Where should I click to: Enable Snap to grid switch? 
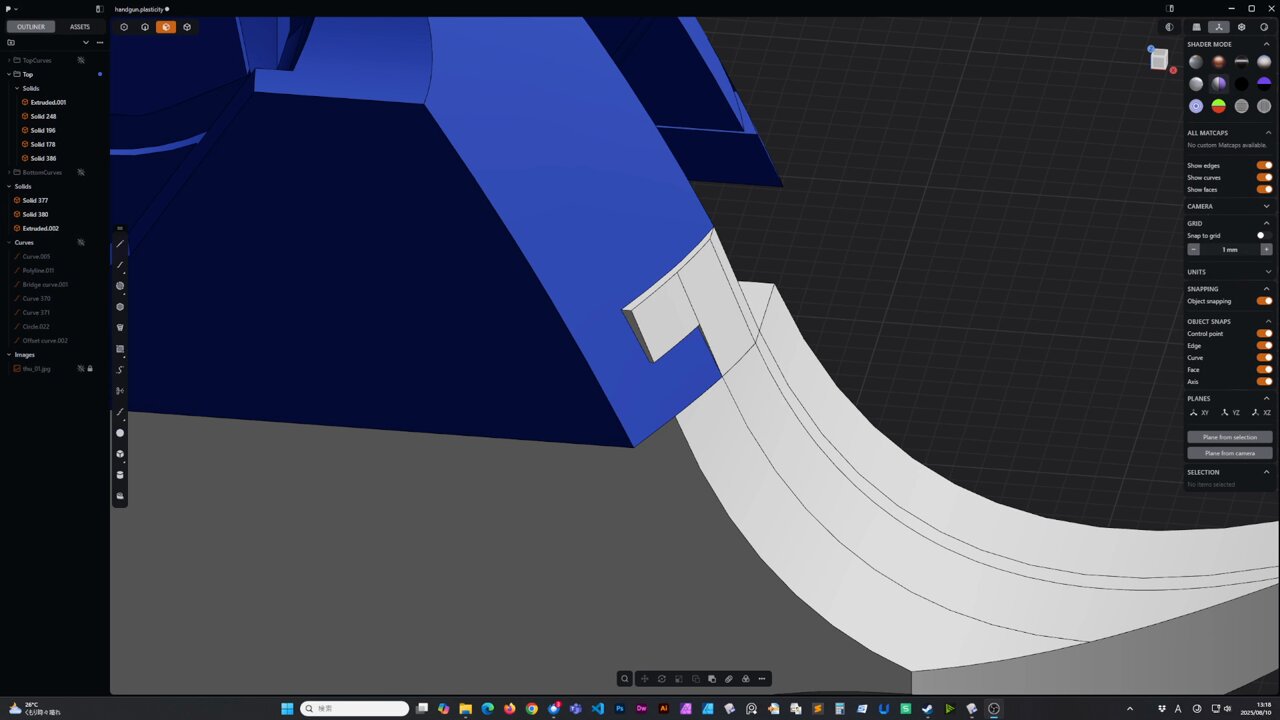[1264, 235]
